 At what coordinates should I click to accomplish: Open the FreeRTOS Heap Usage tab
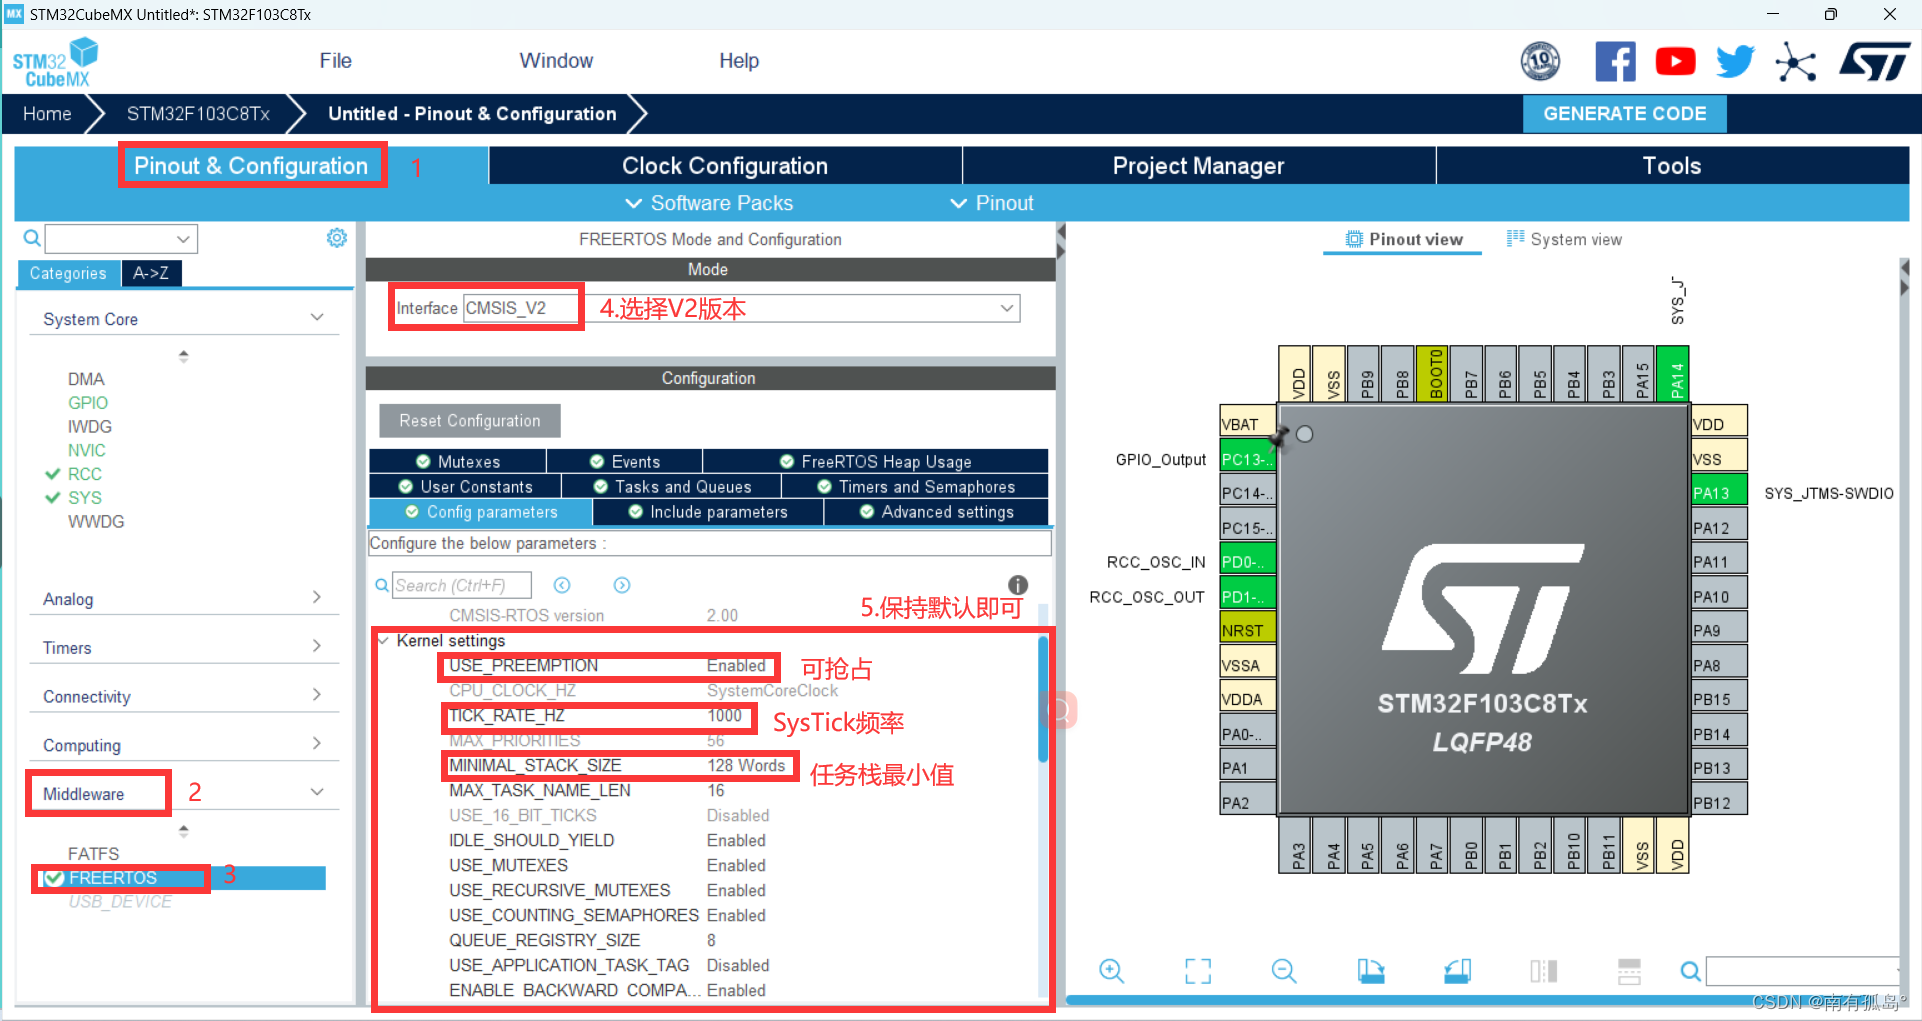coord(876,462)
